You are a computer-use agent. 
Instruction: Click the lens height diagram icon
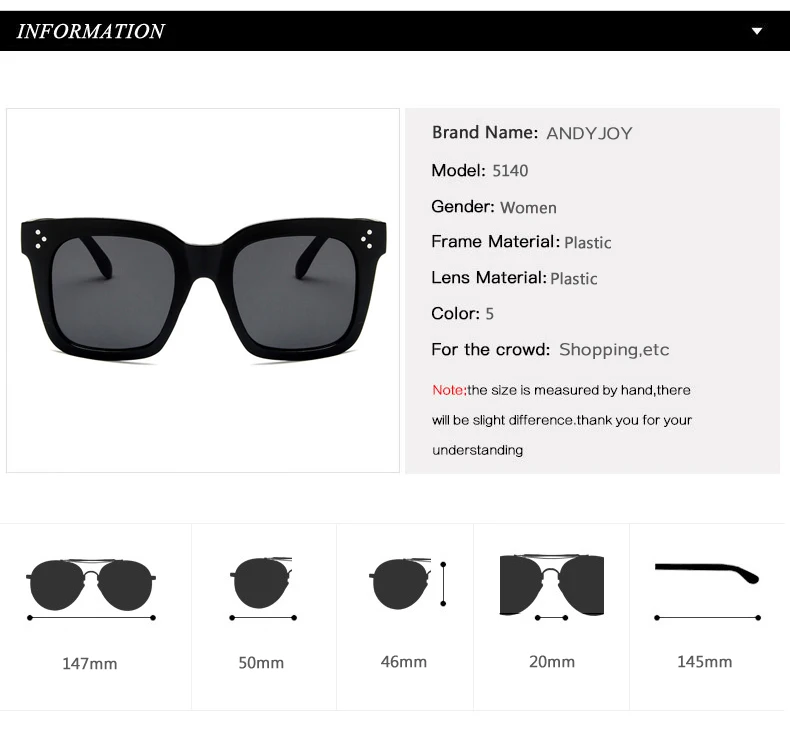408,583
